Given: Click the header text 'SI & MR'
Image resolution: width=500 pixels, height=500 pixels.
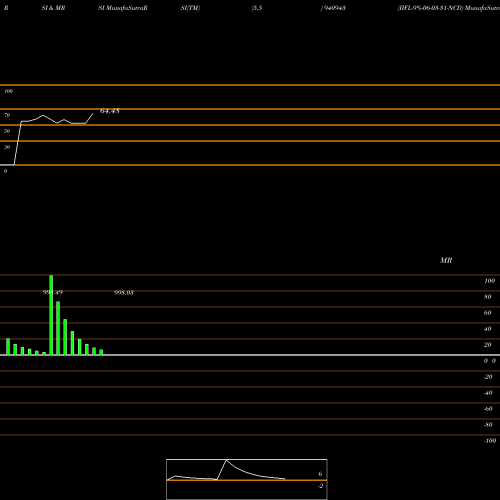Looking at the screenshot, I should point(53,8).
